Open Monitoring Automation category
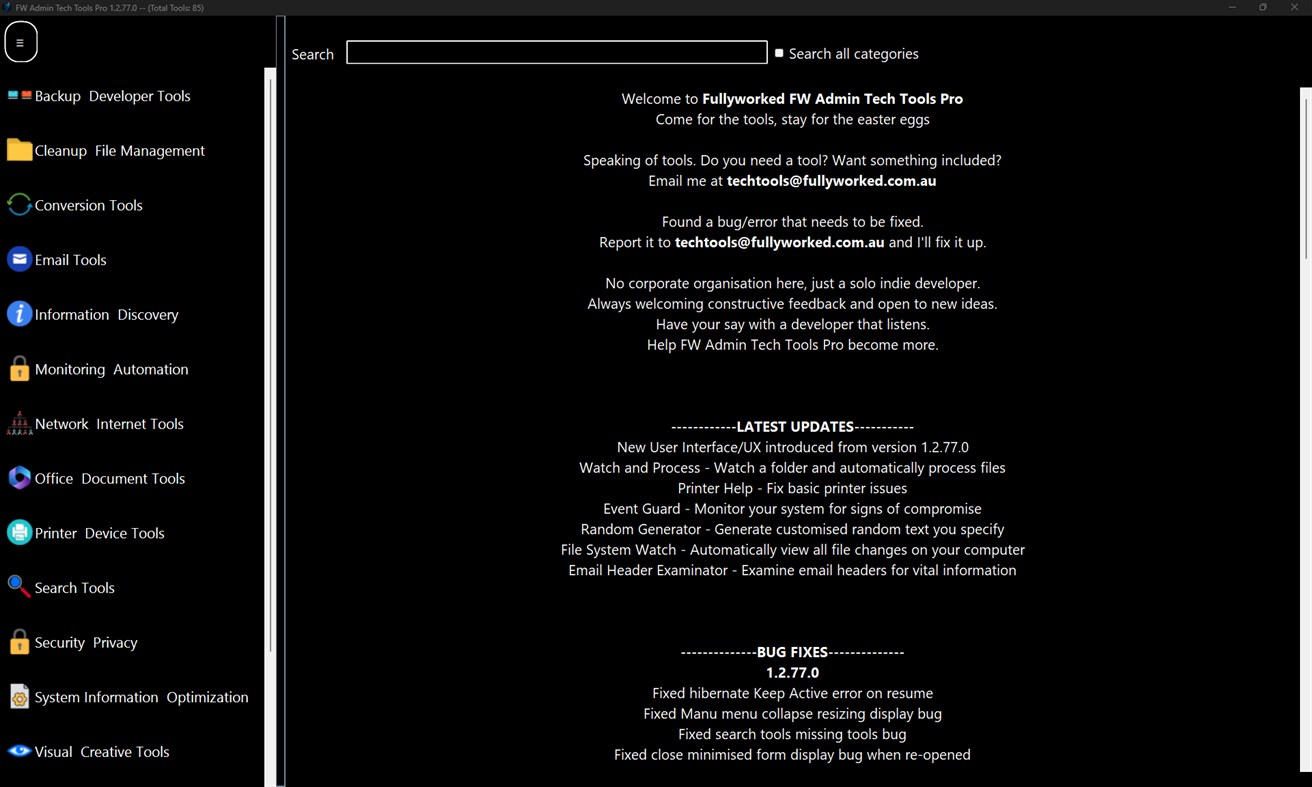 111,369
